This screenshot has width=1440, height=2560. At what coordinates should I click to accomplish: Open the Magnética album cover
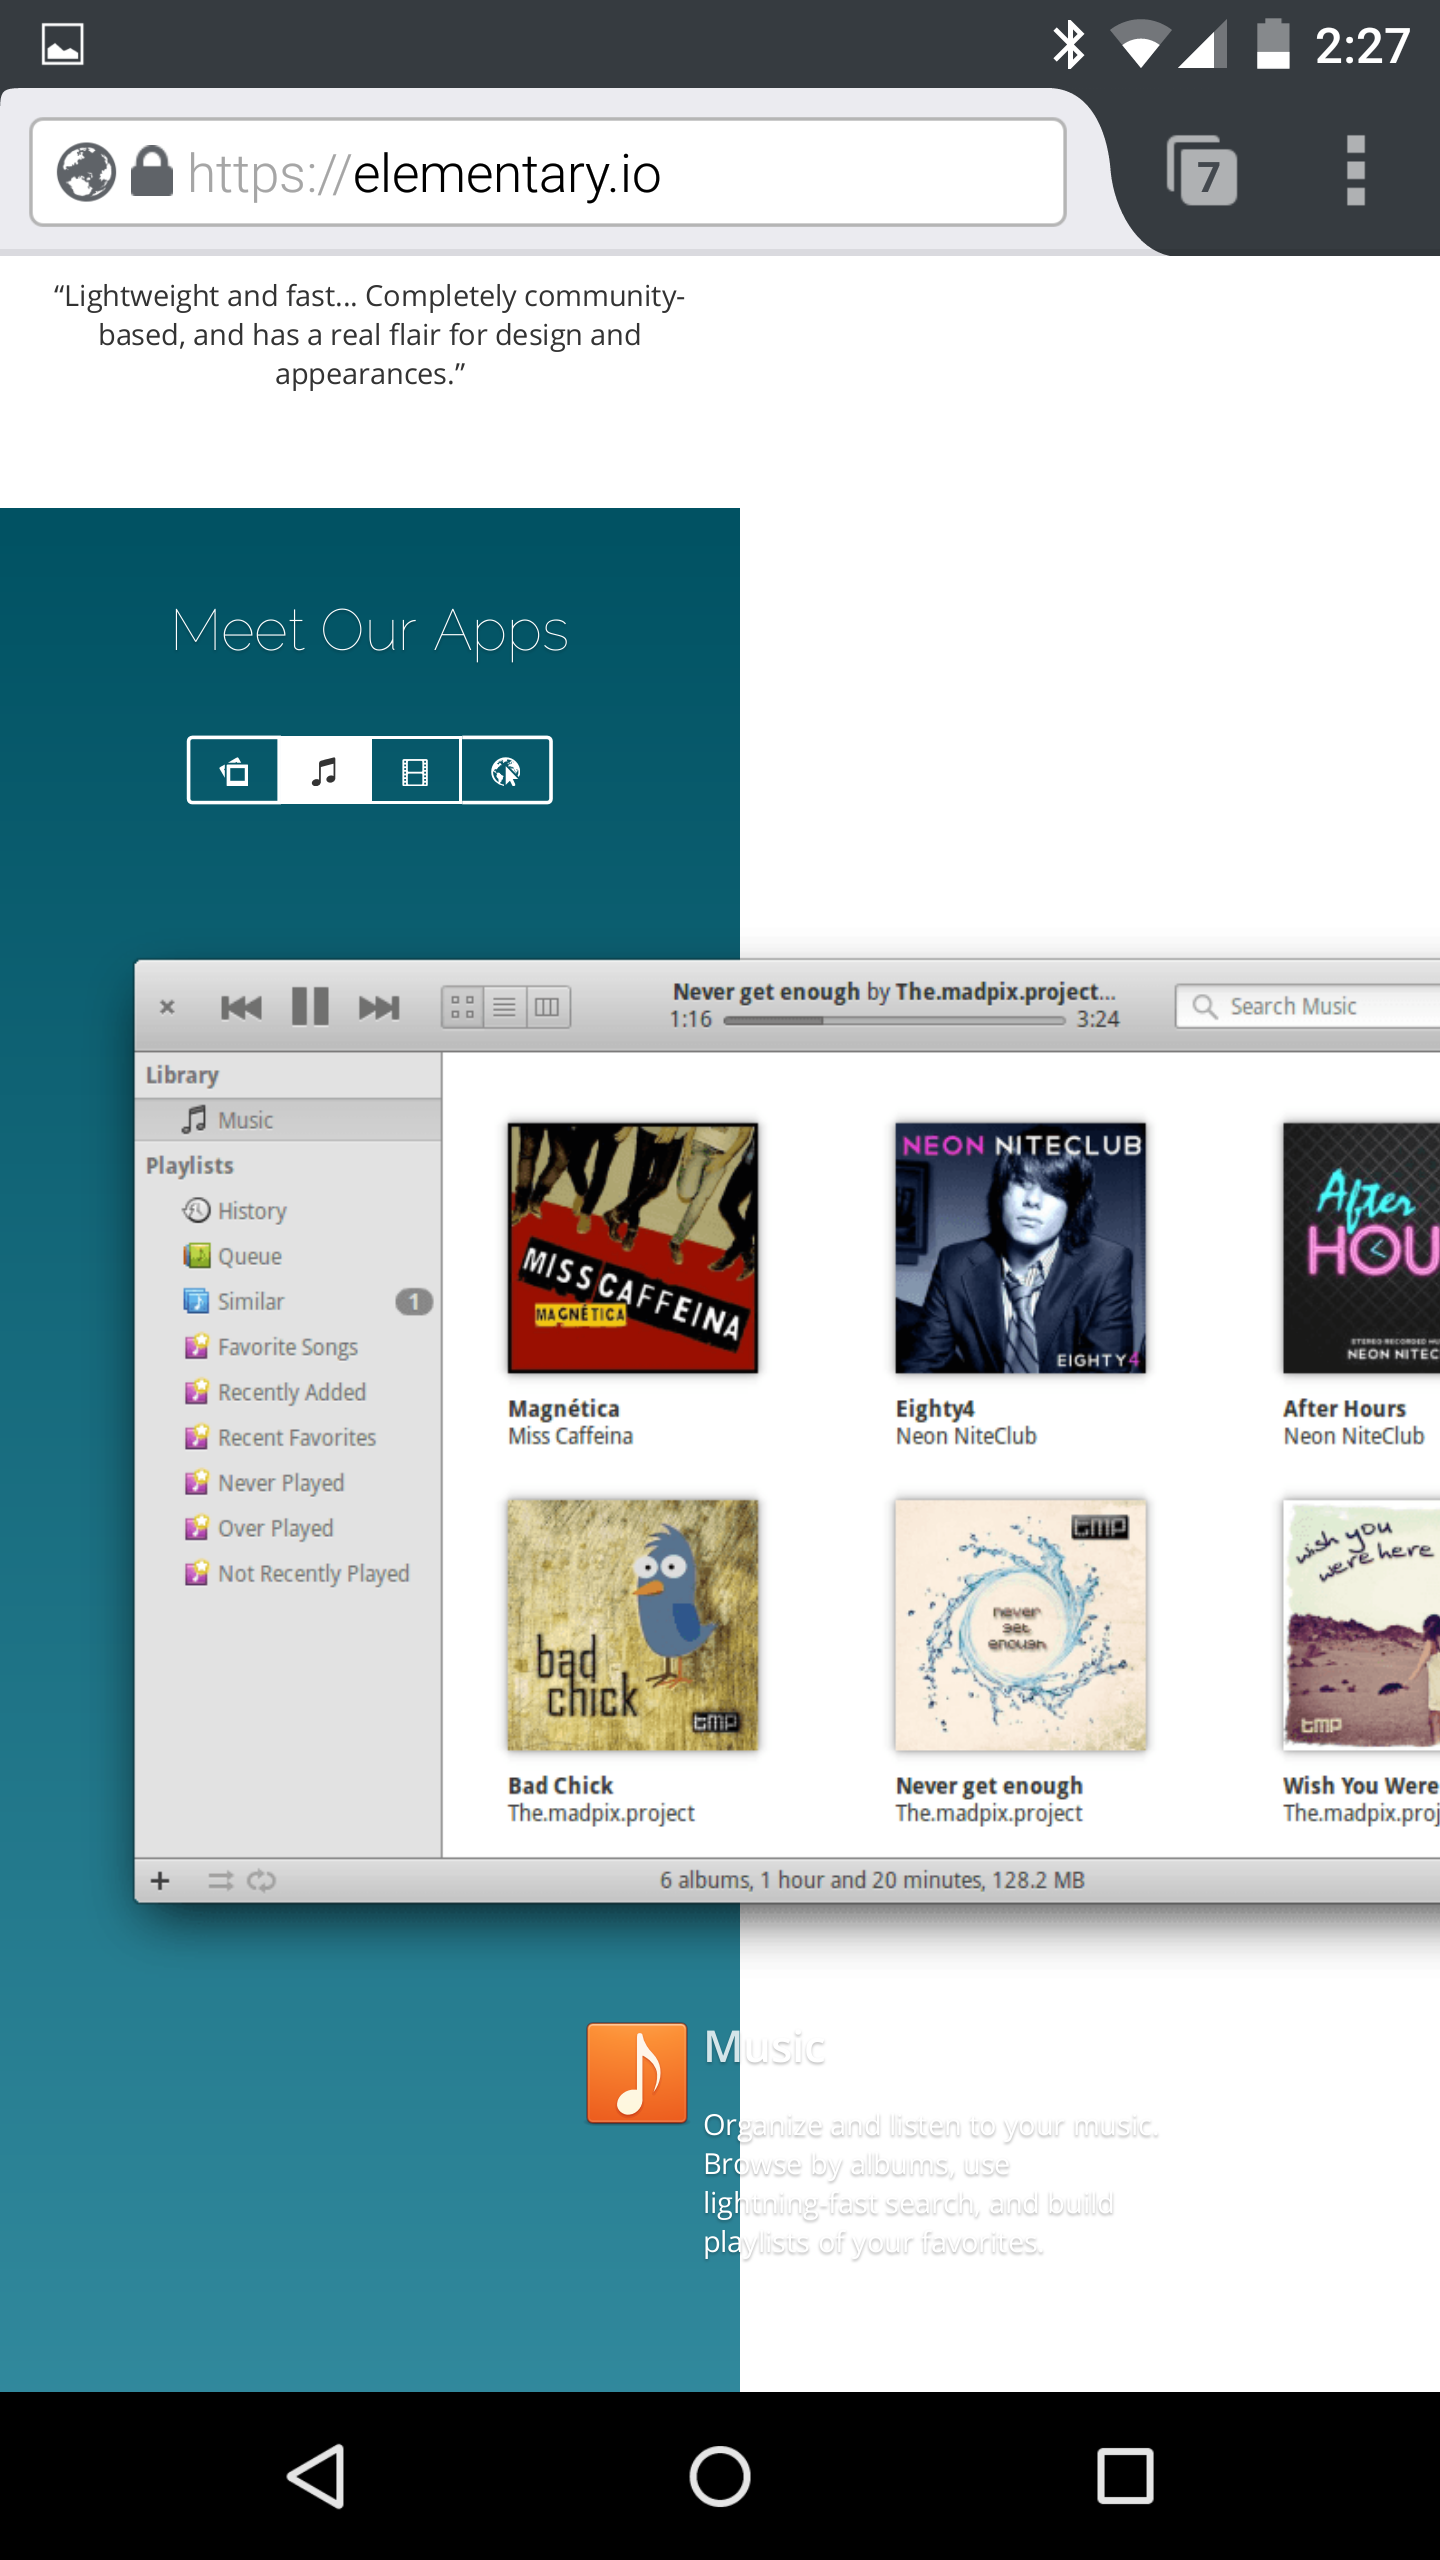[x=633, y=1248]
